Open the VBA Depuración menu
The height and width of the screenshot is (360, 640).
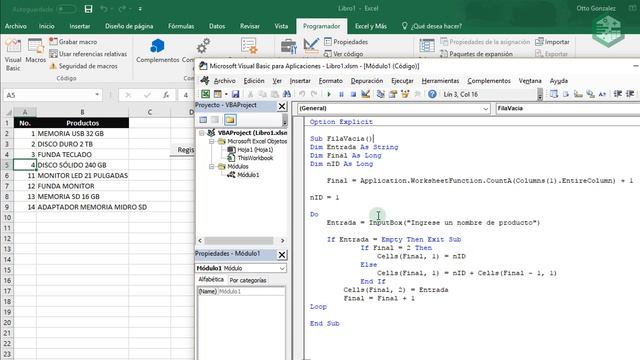pyautogui.click(x=367, y=81)
